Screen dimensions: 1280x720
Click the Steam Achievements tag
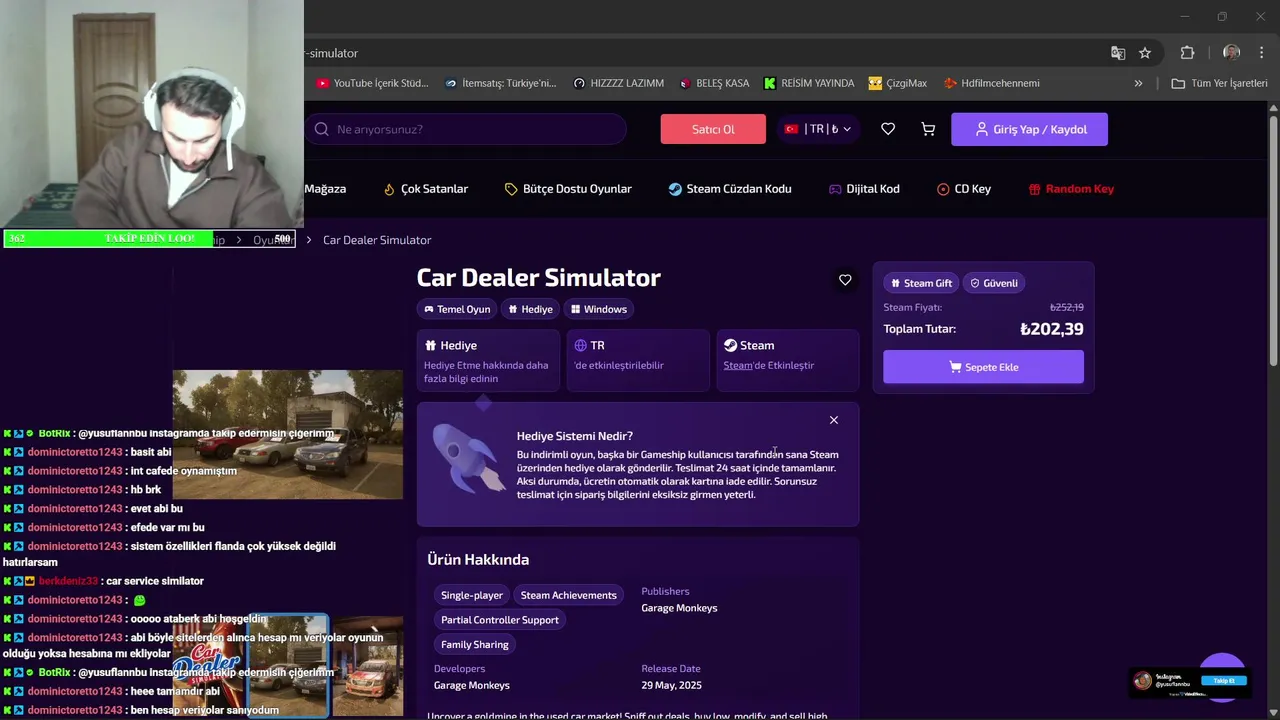click(568, 595)
